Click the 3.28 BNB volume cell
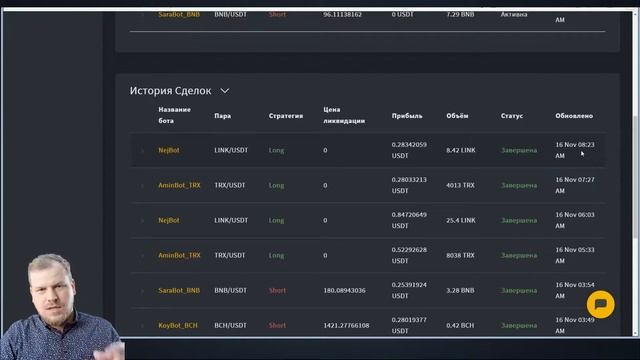The height and width of the screenshot is (360, 640). (x=460, y=291)
